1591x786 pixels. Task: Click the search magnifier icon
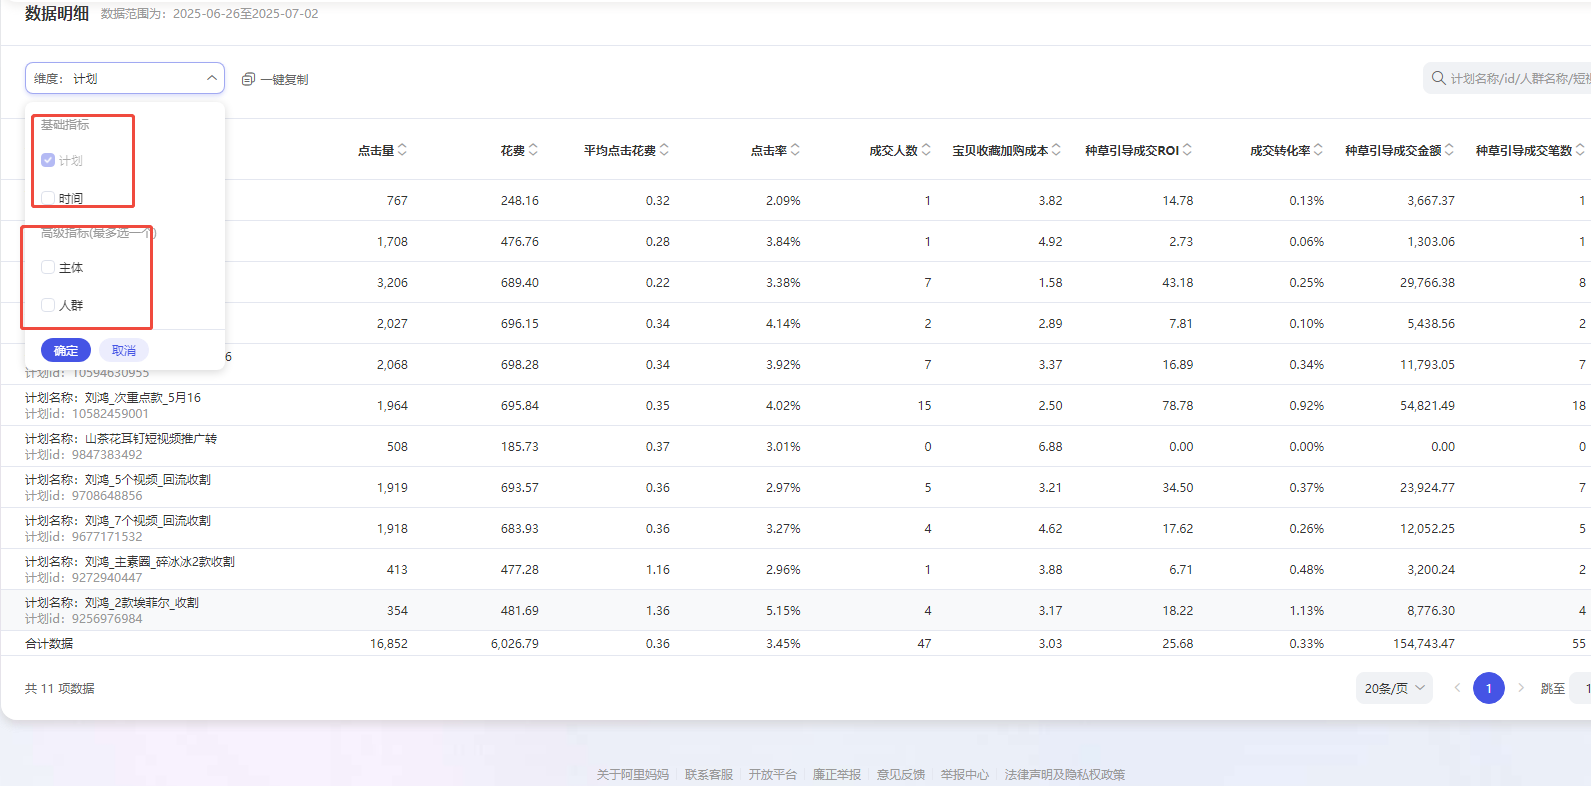click(1438, 78)
